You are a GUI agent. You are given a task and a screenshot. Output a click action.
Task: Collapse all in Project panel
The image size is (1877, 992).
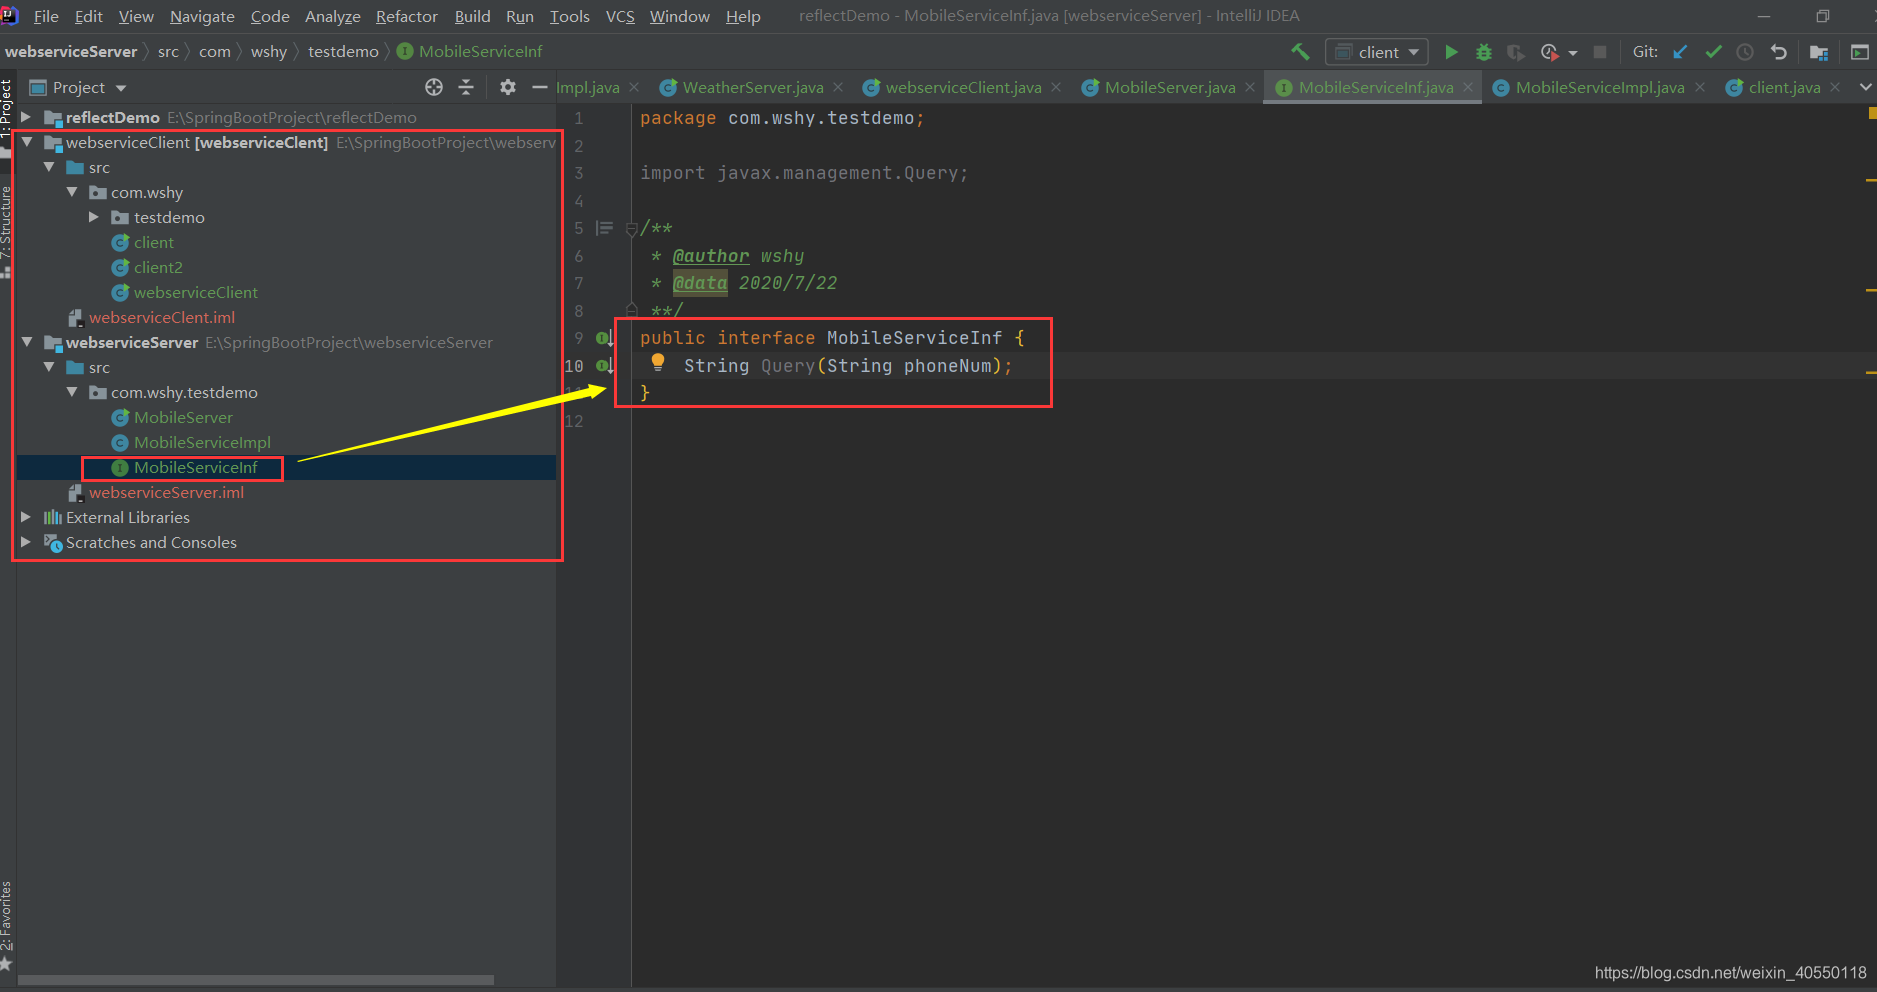466,87
